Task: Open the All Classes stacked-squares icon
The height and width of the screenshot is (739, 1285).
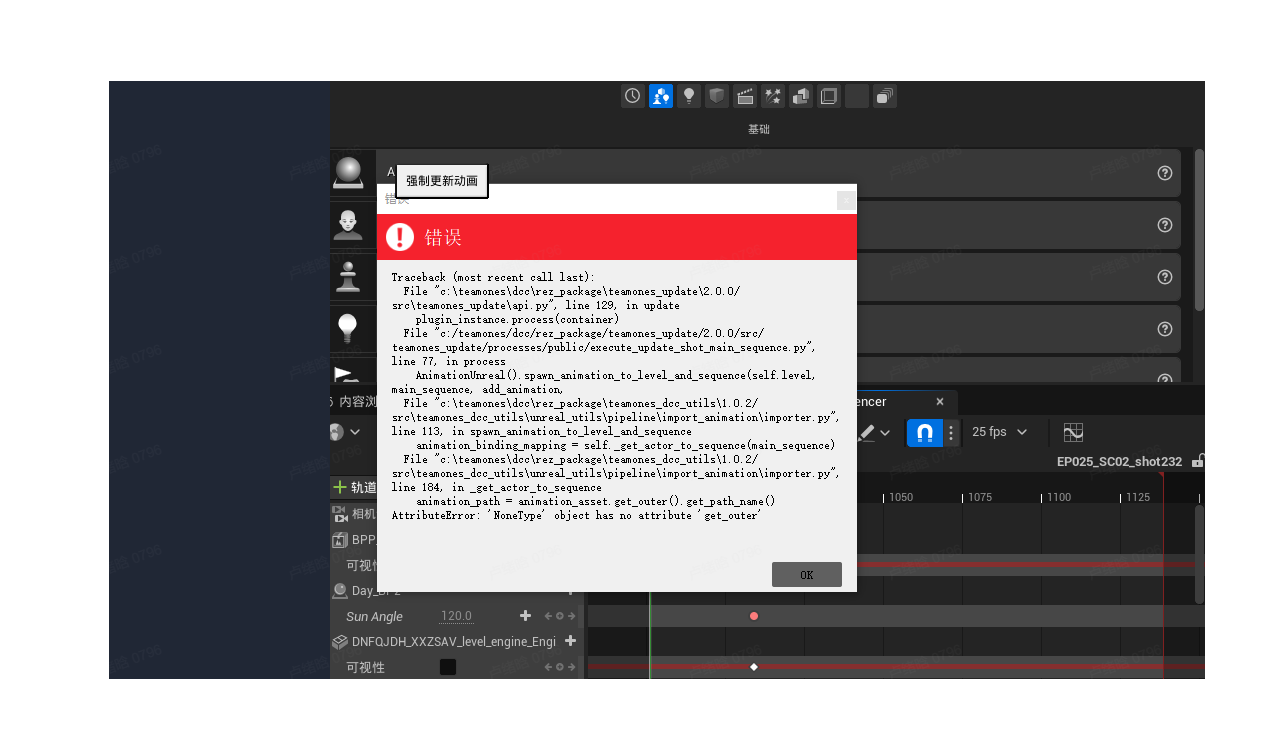Action: (x=884, y=96)
